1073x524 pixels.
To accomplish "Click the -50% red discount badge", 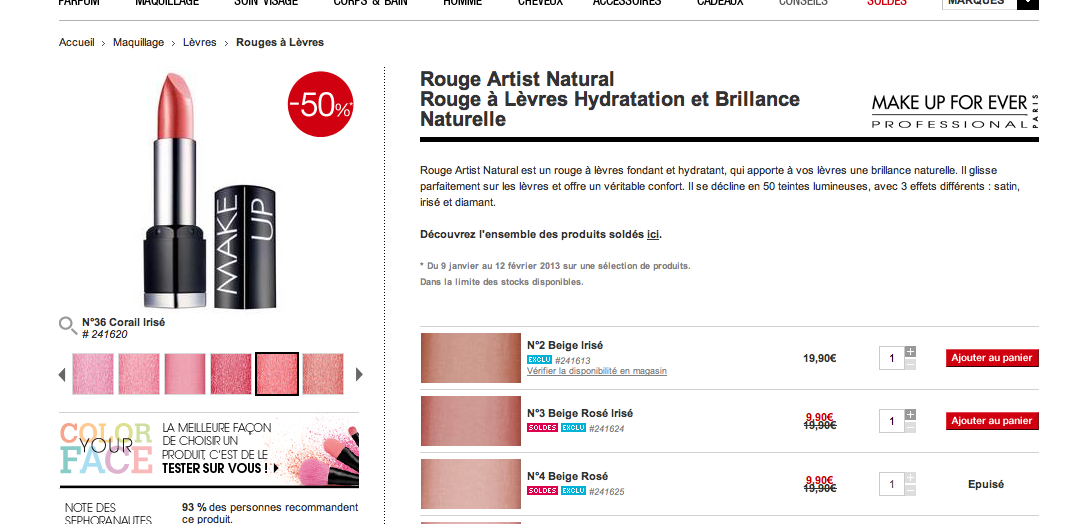I will pos(320,104).
